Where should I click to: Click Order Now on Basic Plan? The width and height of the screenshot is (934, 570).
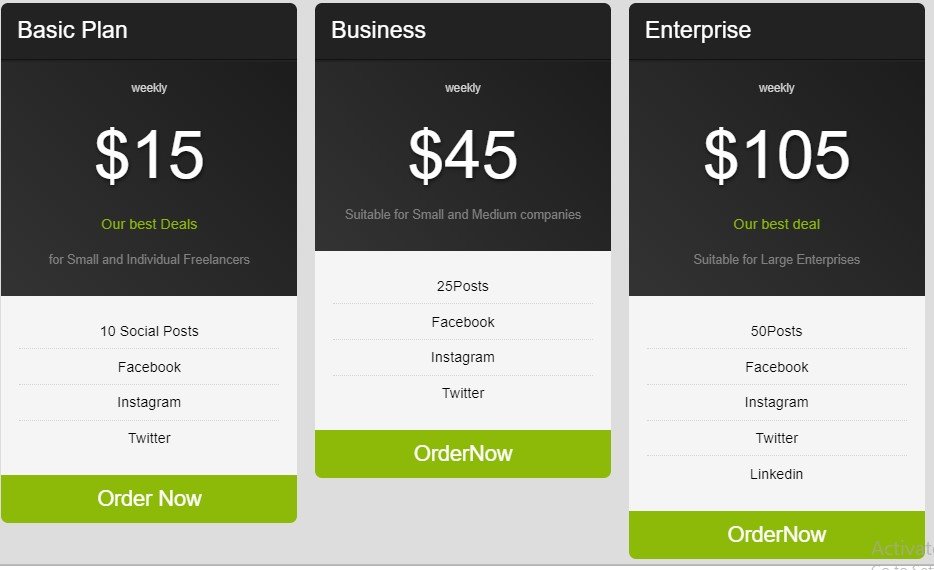pyautogui.click(x=149, y=498)
